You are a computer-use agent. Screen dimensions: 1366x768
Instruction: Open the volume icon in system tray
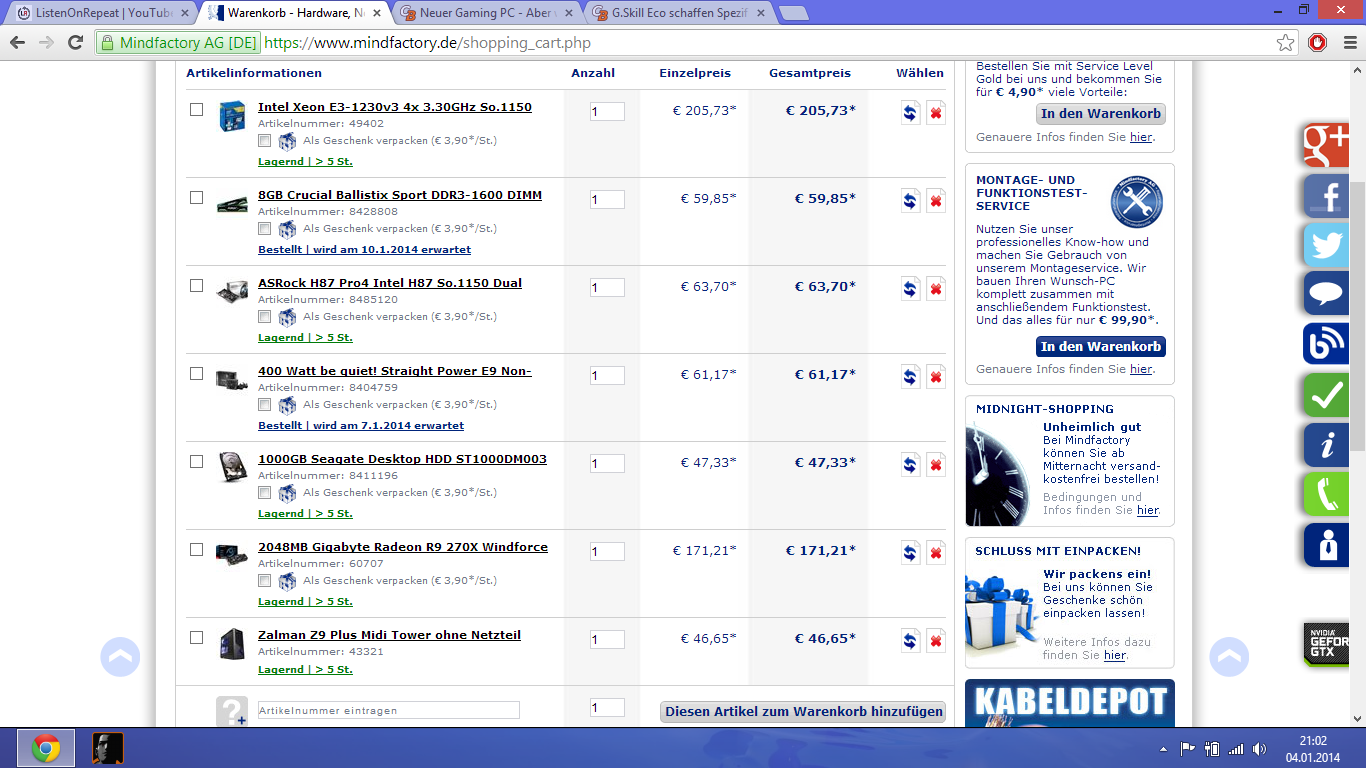[1259, 748]
